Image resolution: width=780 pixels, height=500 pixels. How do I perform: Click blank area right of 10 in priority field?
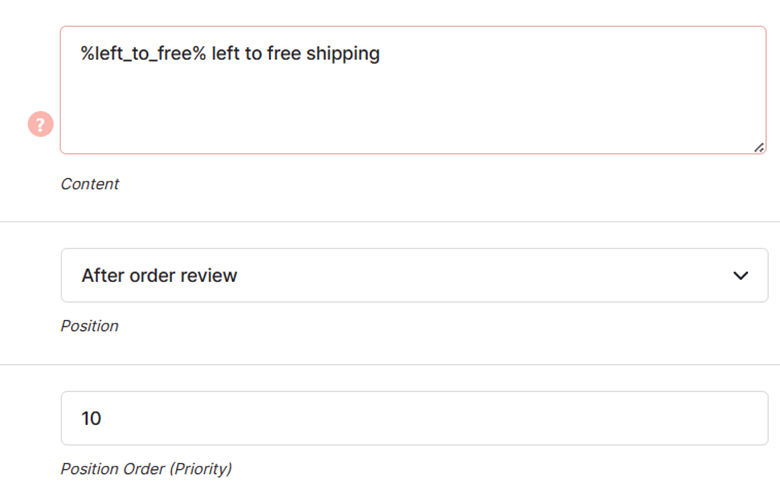tap(433, 418)
